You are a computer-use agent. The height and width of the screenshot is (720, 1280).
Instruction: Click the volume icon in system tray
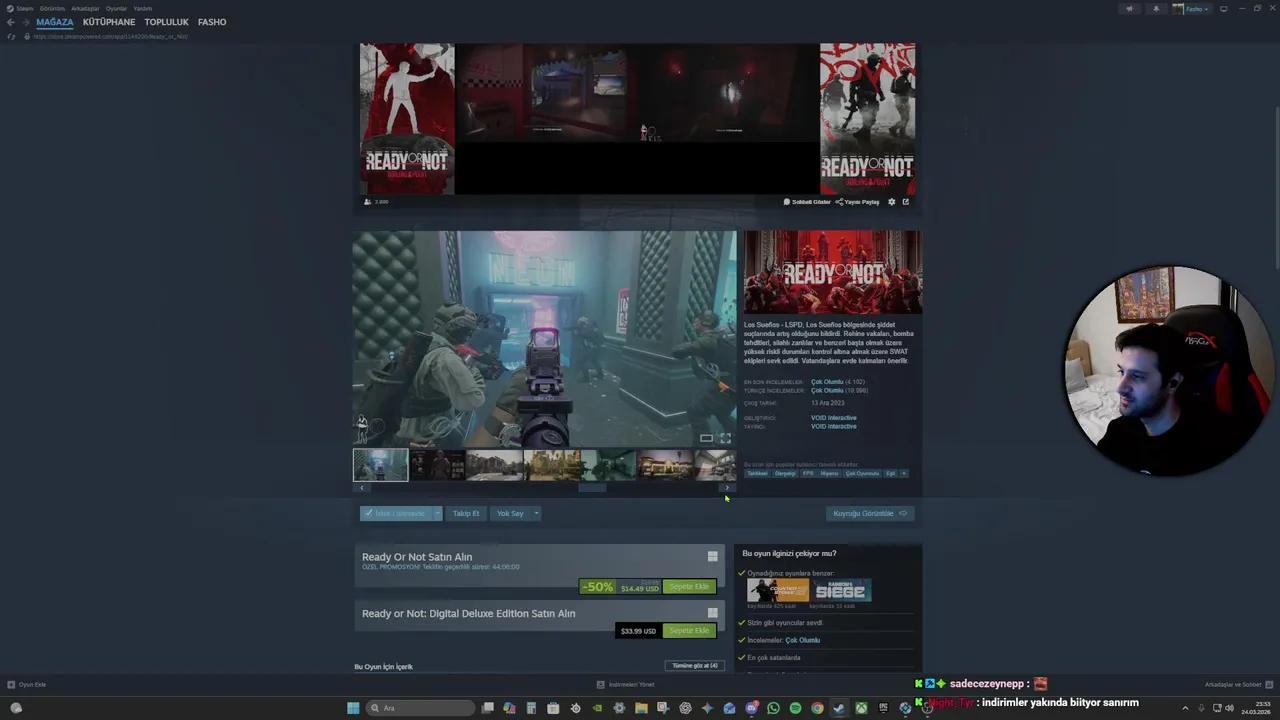(x=1229, y=708)
